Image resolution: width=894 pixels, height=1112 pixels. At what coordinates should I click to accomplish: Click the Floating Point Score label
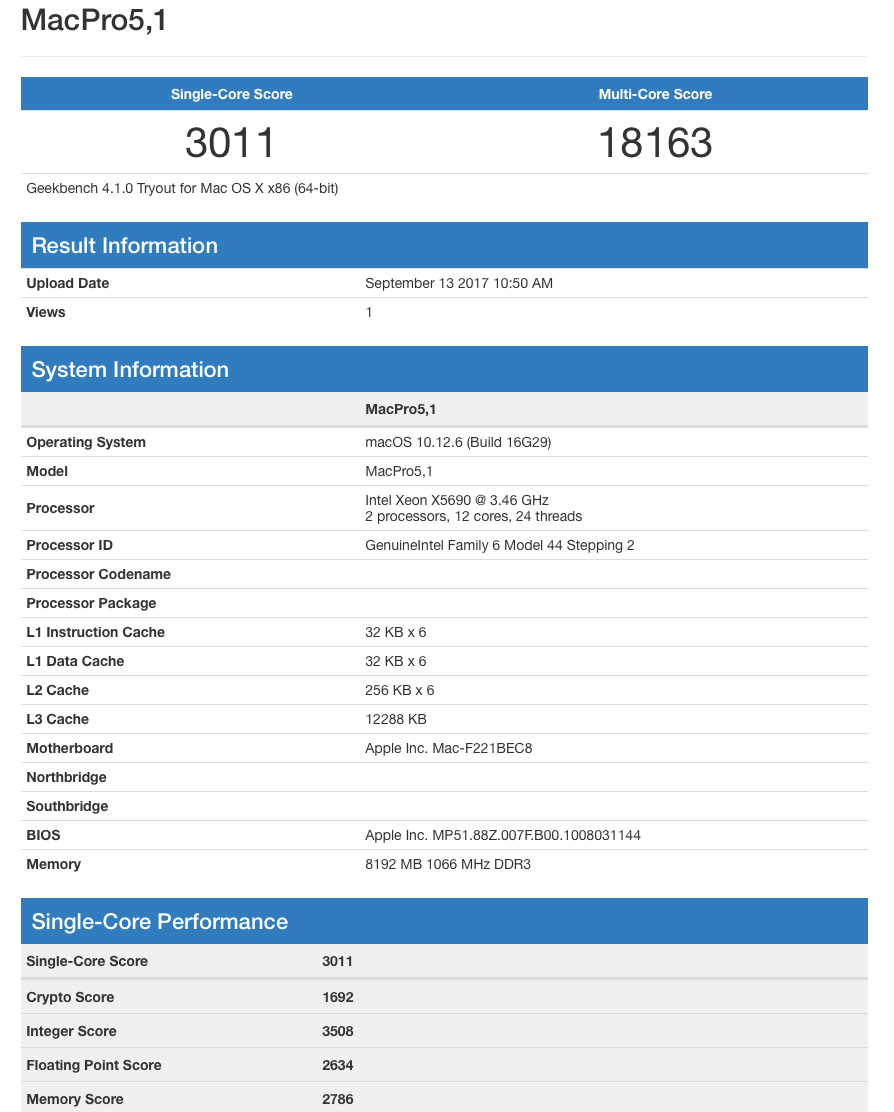tap(94, 1065)
